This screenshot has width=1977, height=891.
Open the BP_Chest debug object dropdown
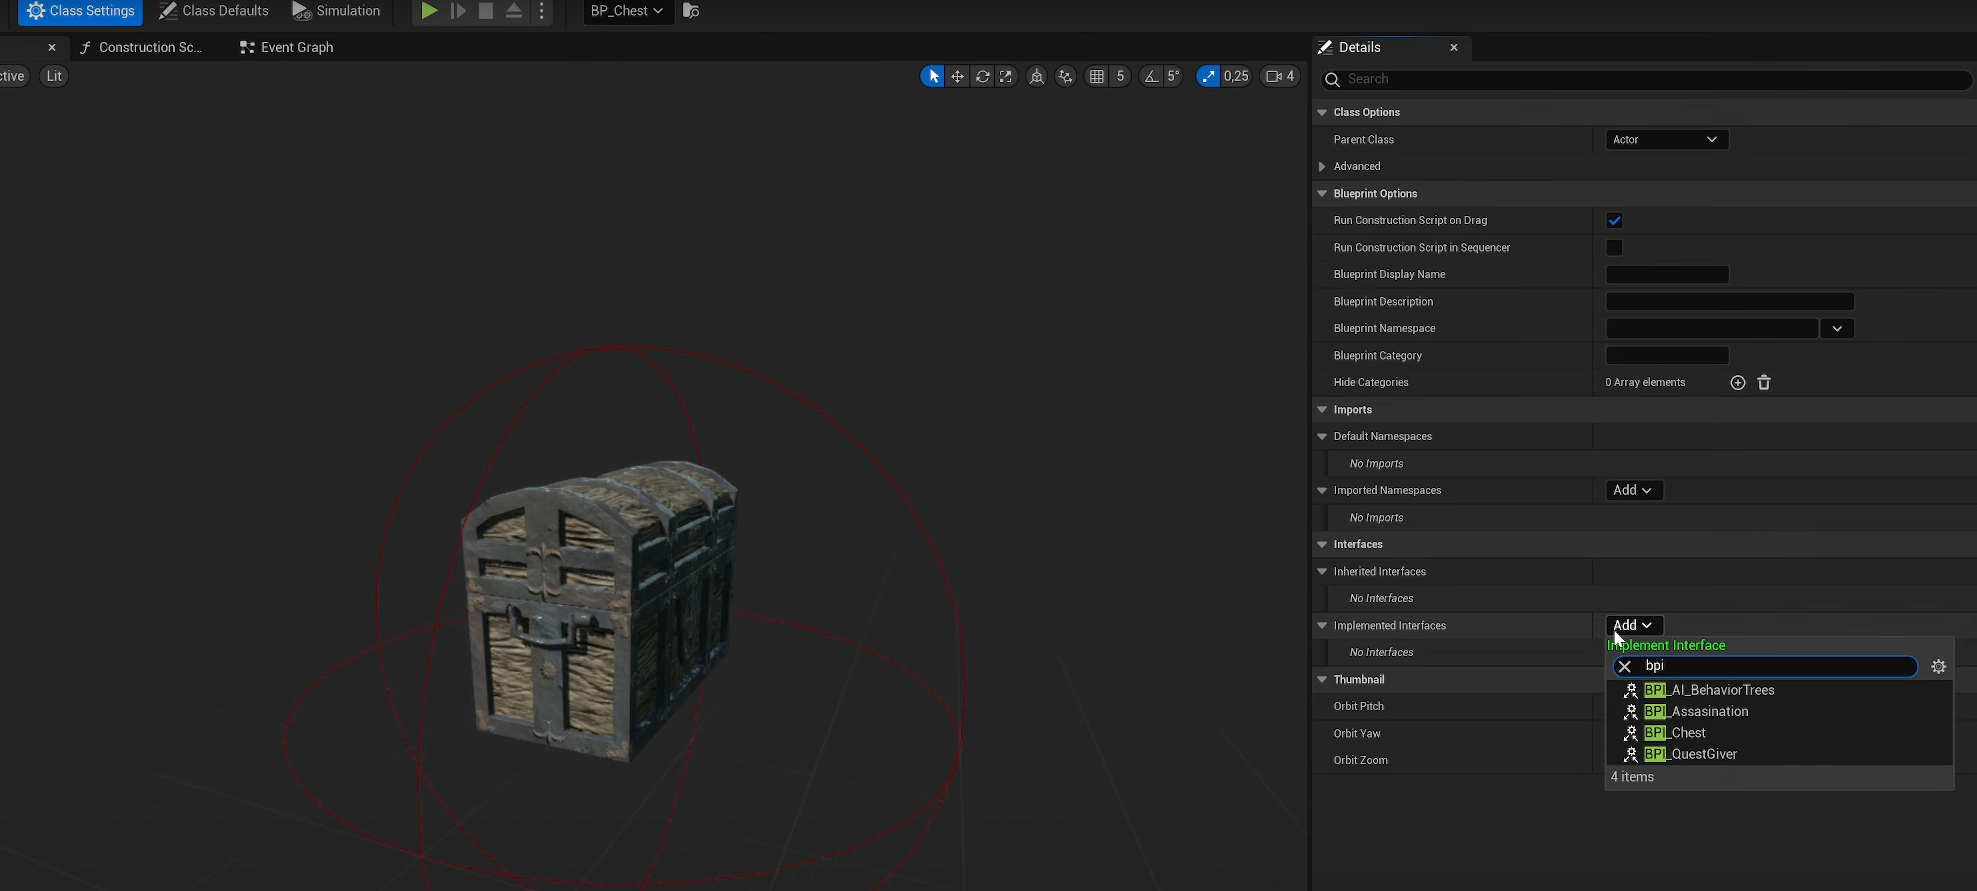[x=627, y=11]
